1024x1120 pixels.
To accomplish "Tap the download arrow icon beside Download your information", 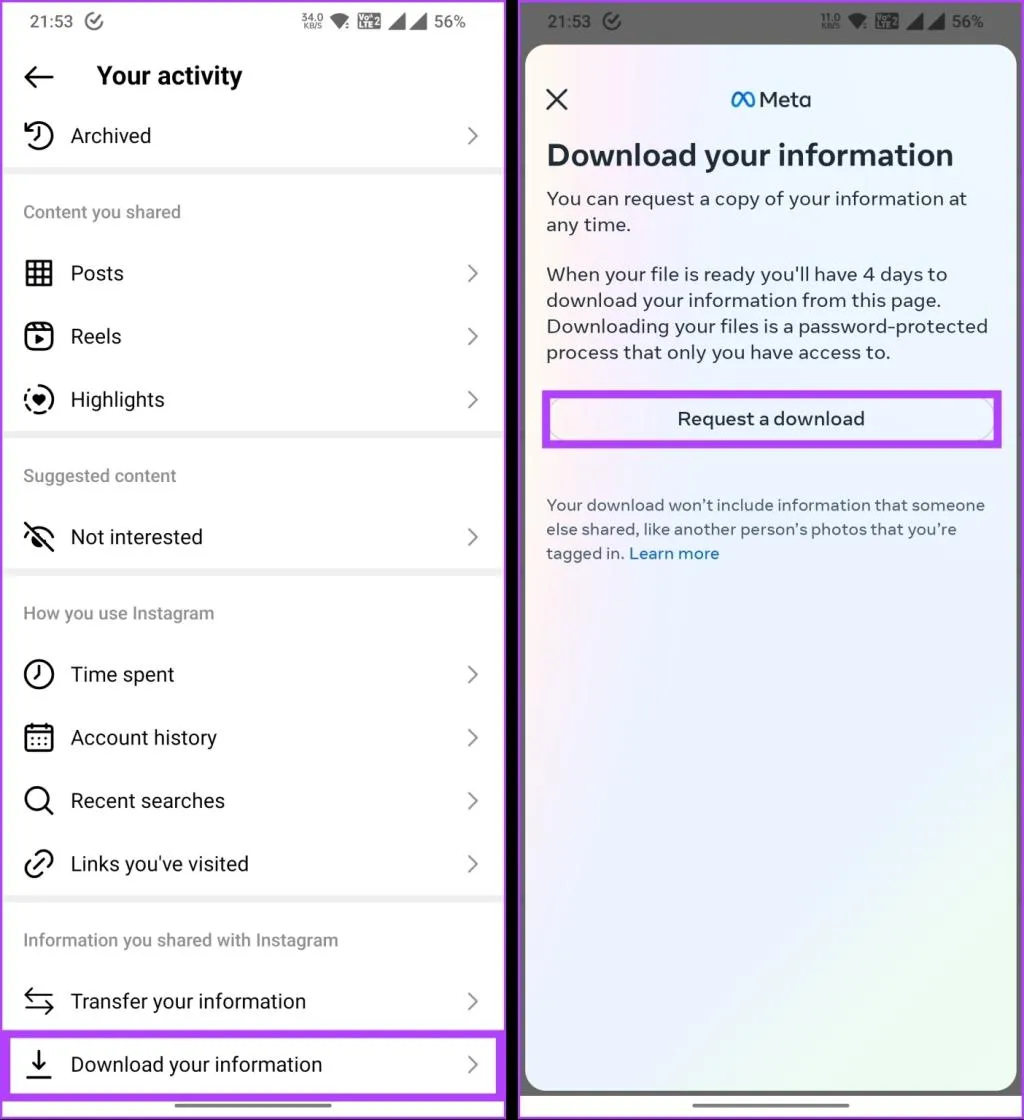I will pos(38,1066).
